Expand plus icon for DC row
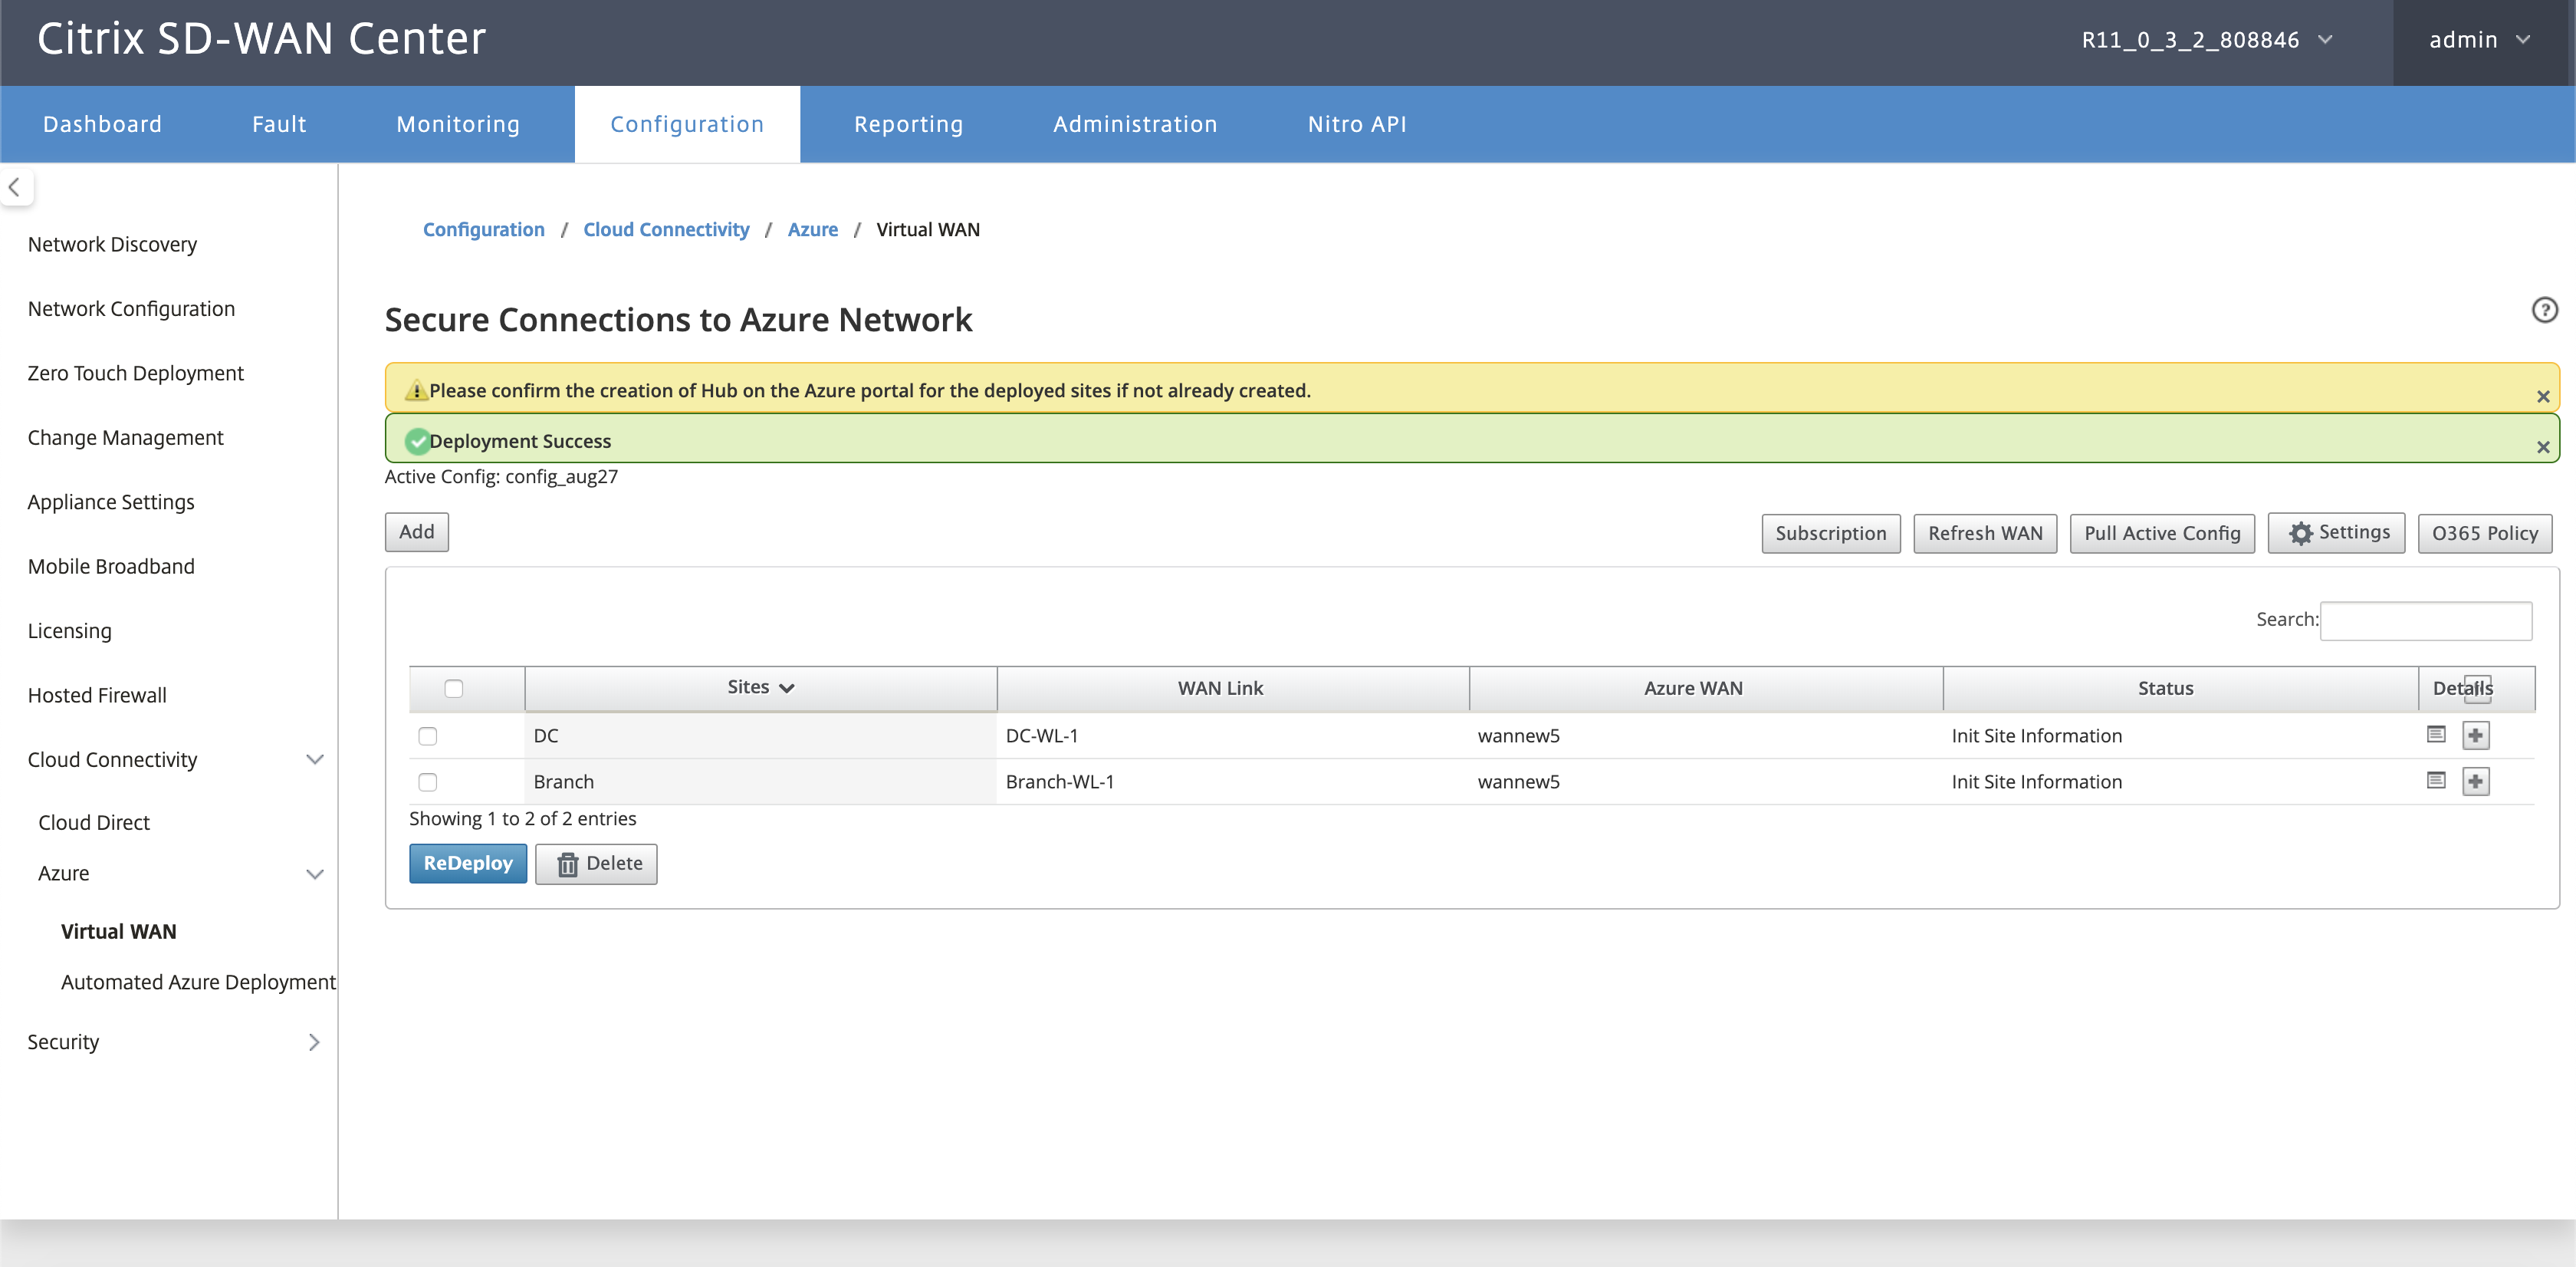The height and width of the screenshot is (1267, 2576). pos(2475,736)
